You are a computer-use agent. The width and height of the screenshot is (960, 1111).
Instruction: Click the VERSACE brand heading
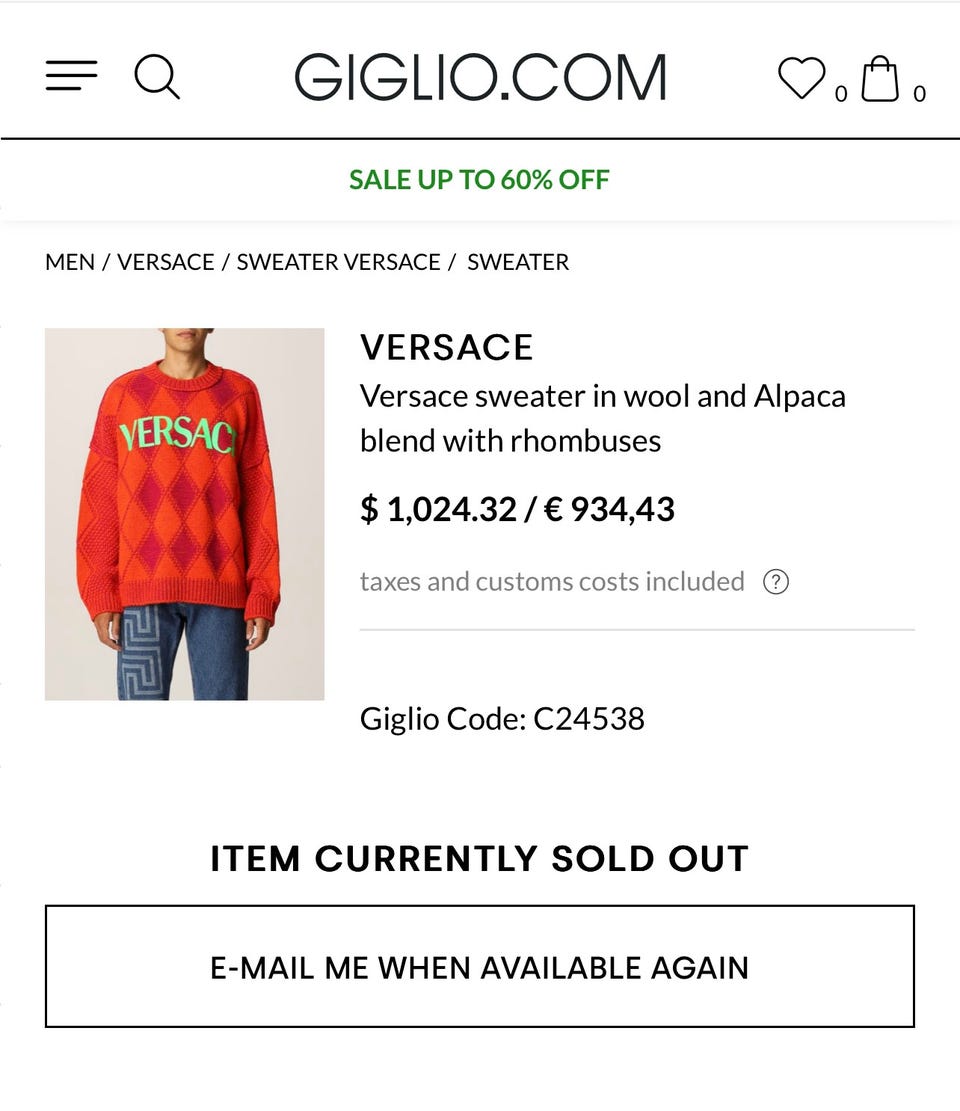(446, 347)
